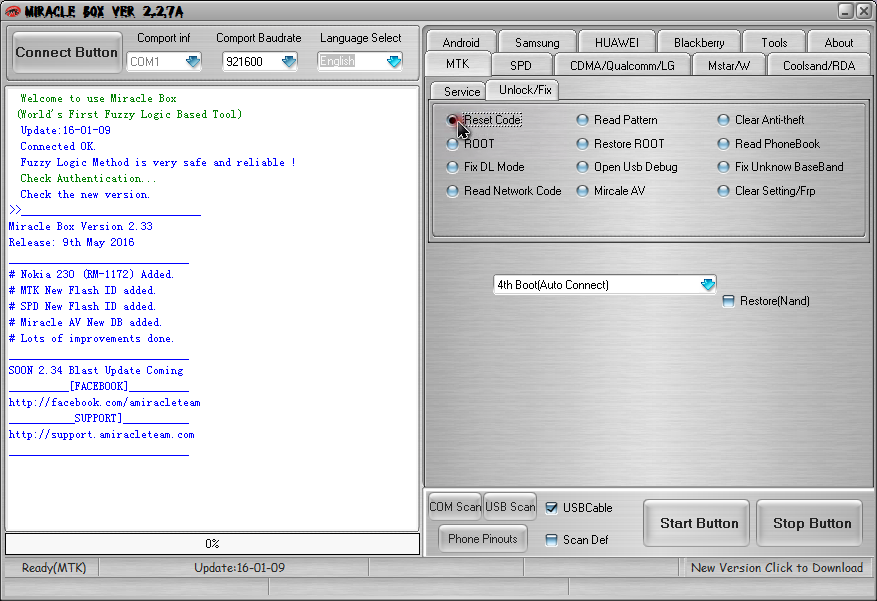
Task: Switch to the Unlock/Fix sub-tab
Action: click(525, 89)
